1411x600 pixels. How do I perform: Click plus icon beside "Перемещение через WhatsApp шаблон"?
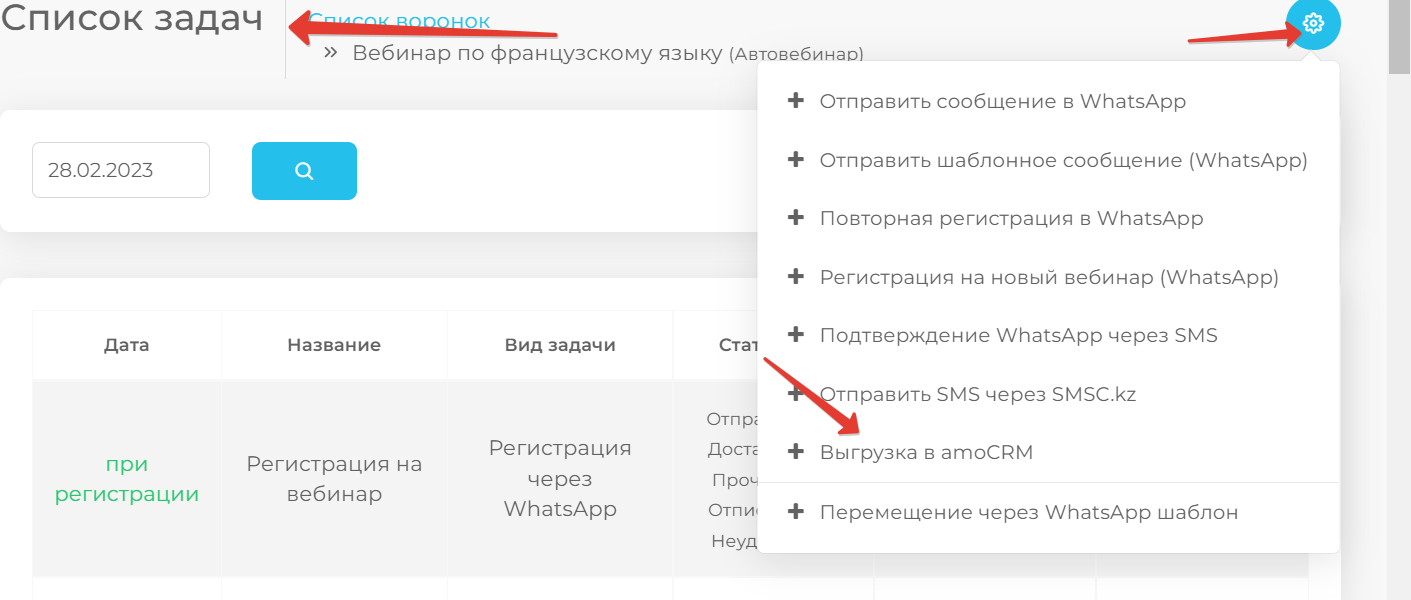tap(796, 511)
